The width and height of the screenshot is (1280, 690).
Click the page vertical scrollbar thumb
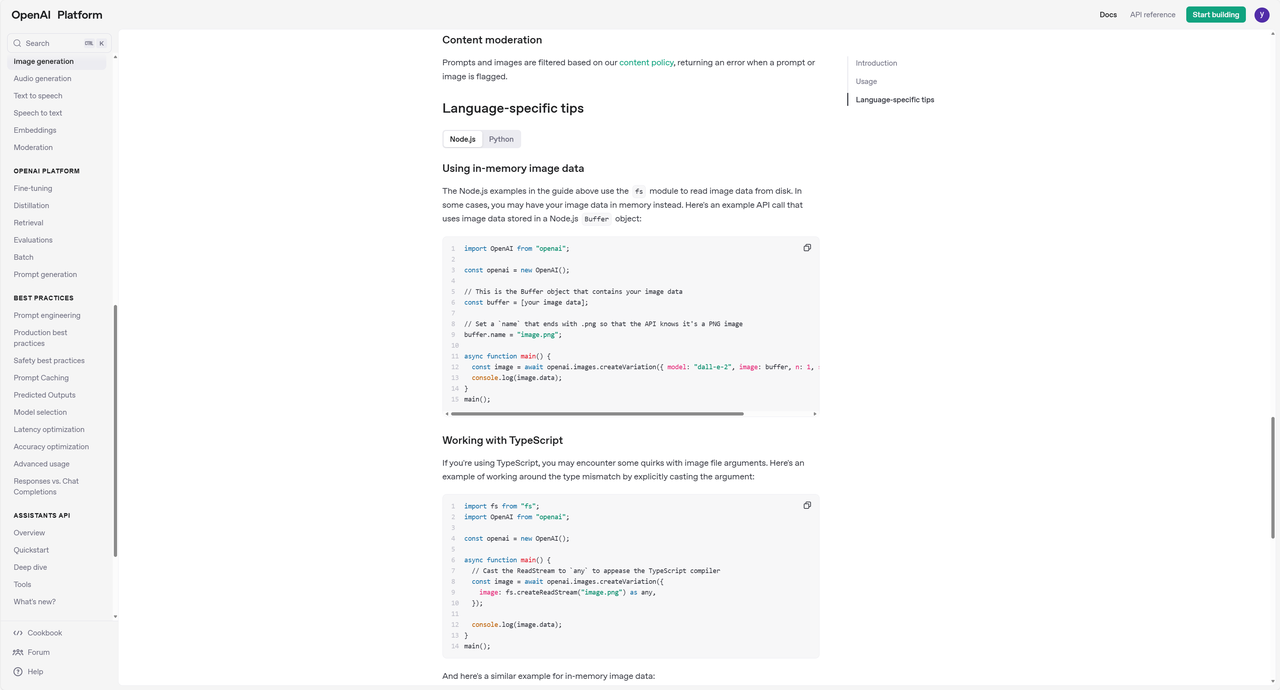[1273, 478]
